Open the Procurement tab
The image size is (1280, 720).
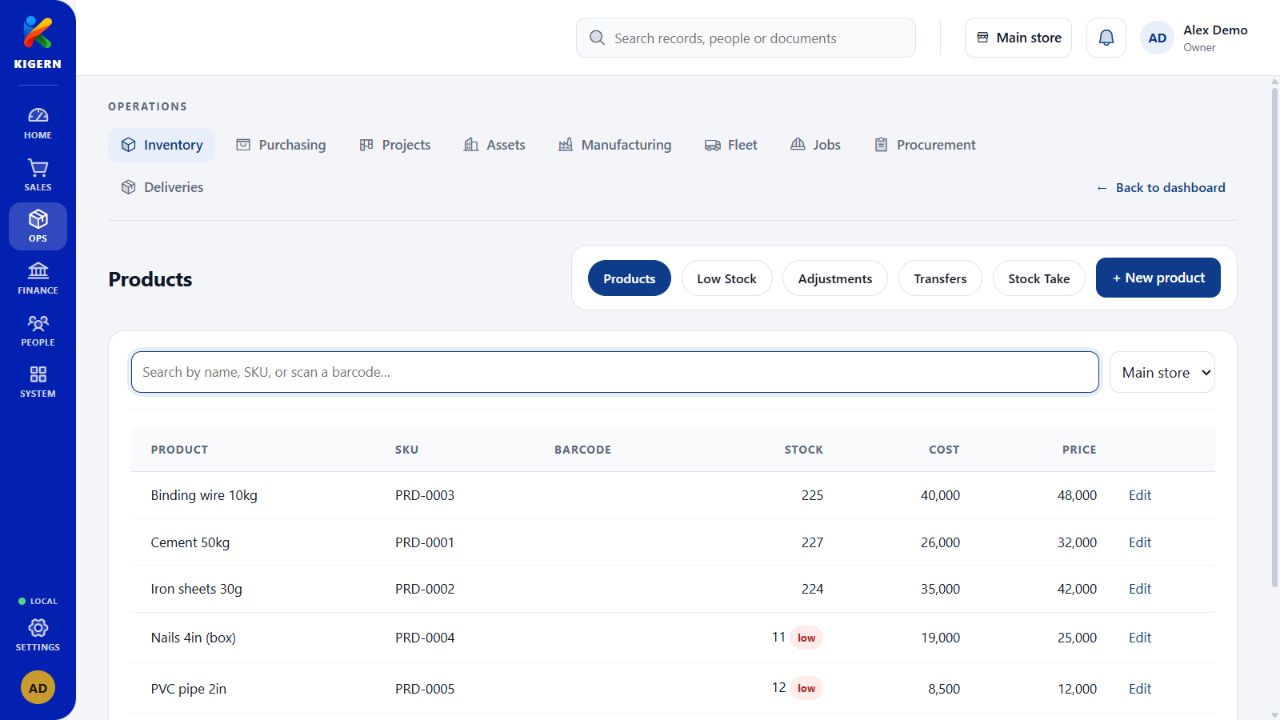coord(925,145)
